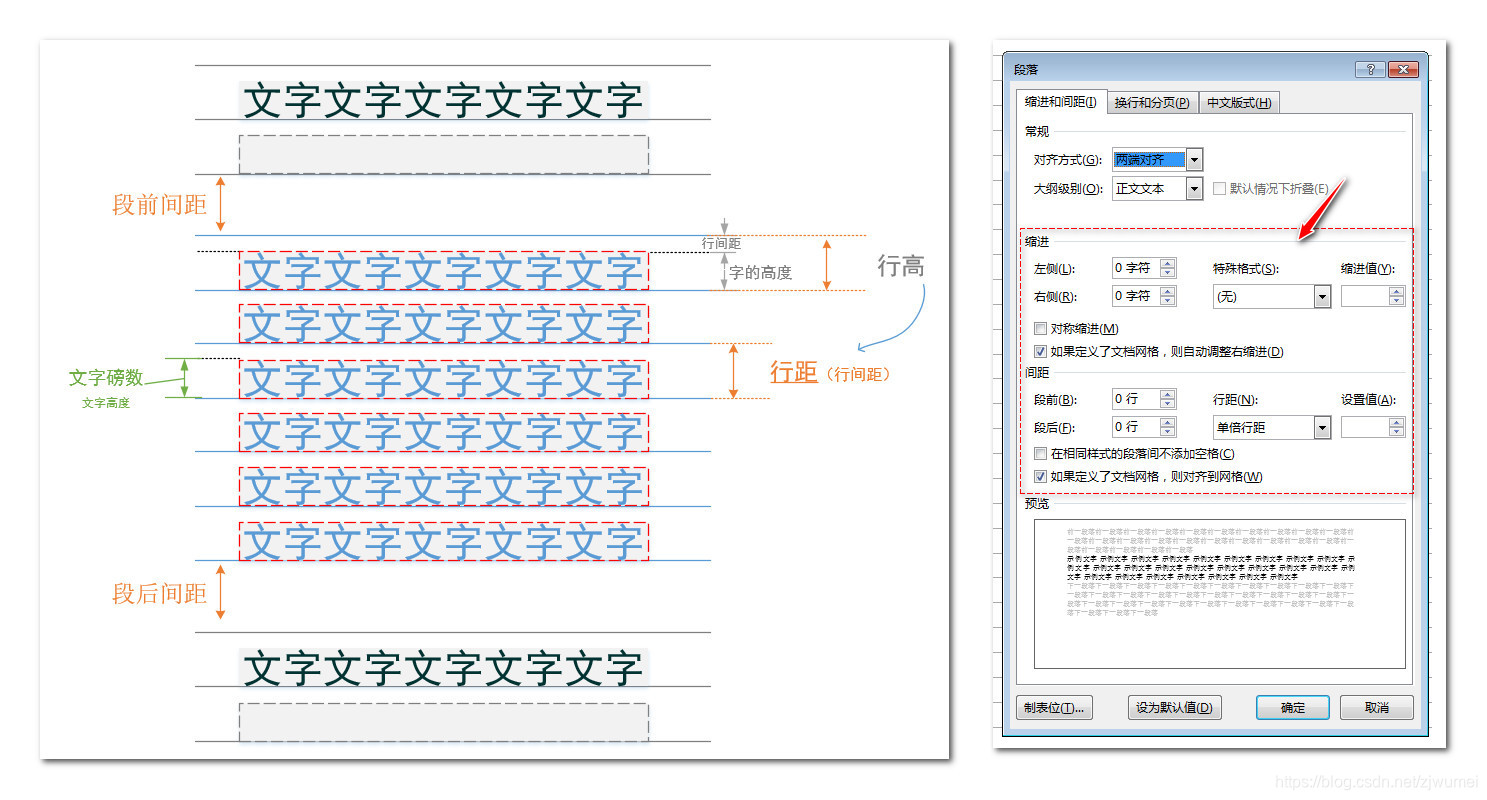Confirm the dialog with 确定
Image resolution: width=1487 pixels, height=800 pixels.
pyautogui.click(x=1293, y=708)
